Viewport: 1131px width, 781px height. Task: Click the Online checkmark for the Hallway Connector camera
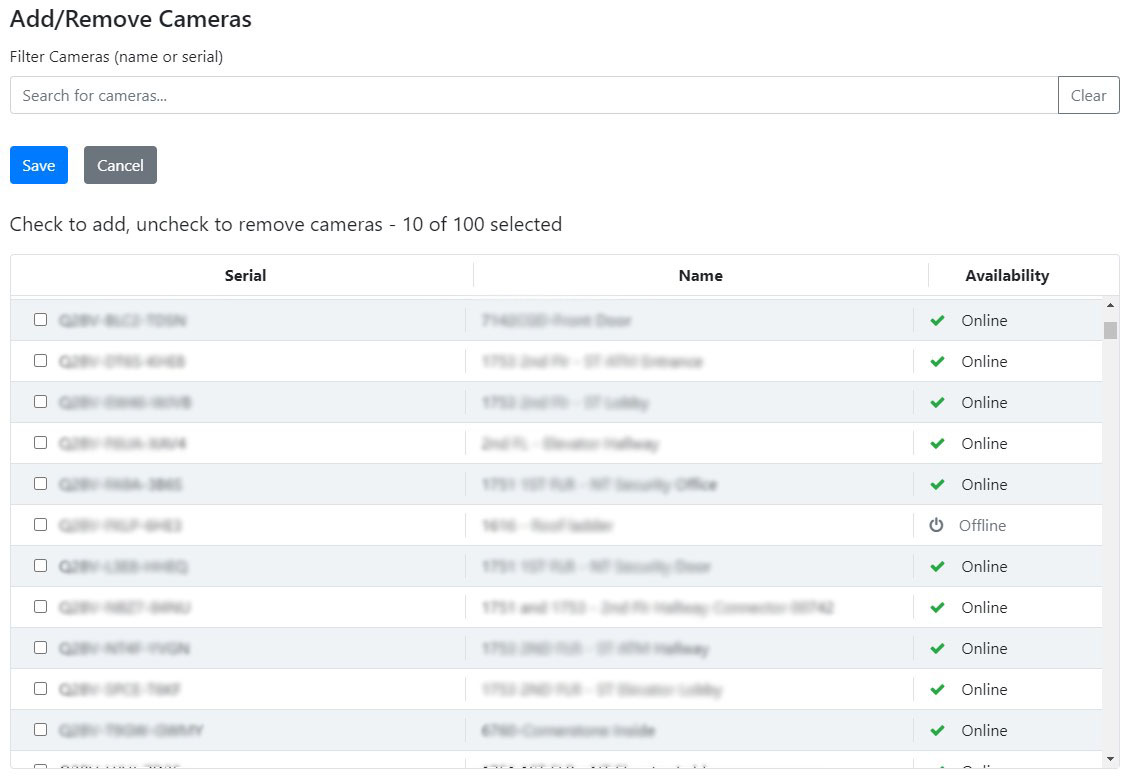[937, 608]
